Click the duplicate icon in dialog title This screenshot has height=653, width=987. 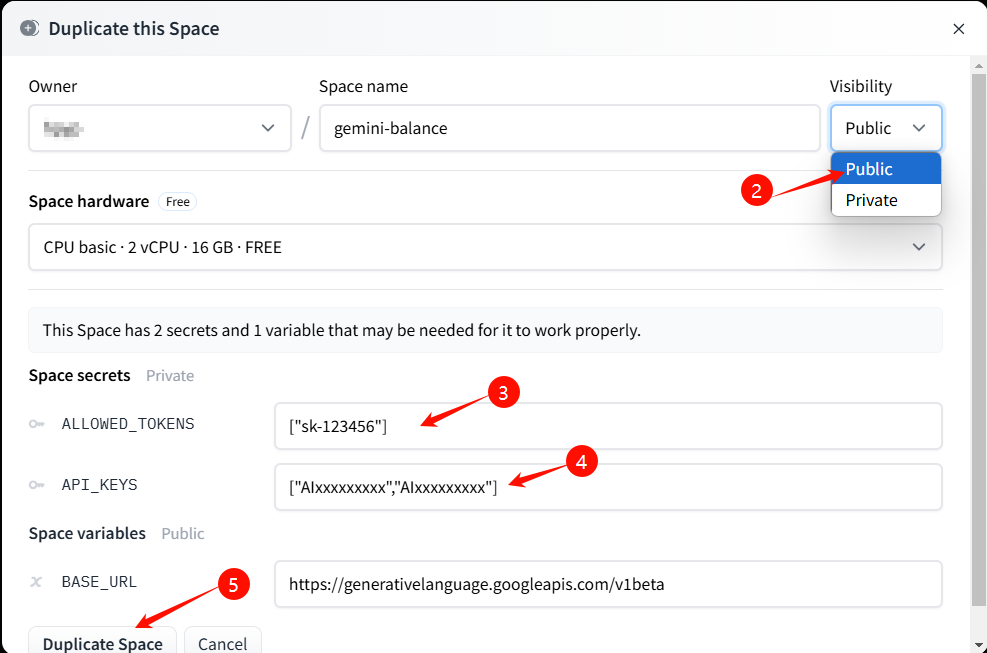[30, 28]
